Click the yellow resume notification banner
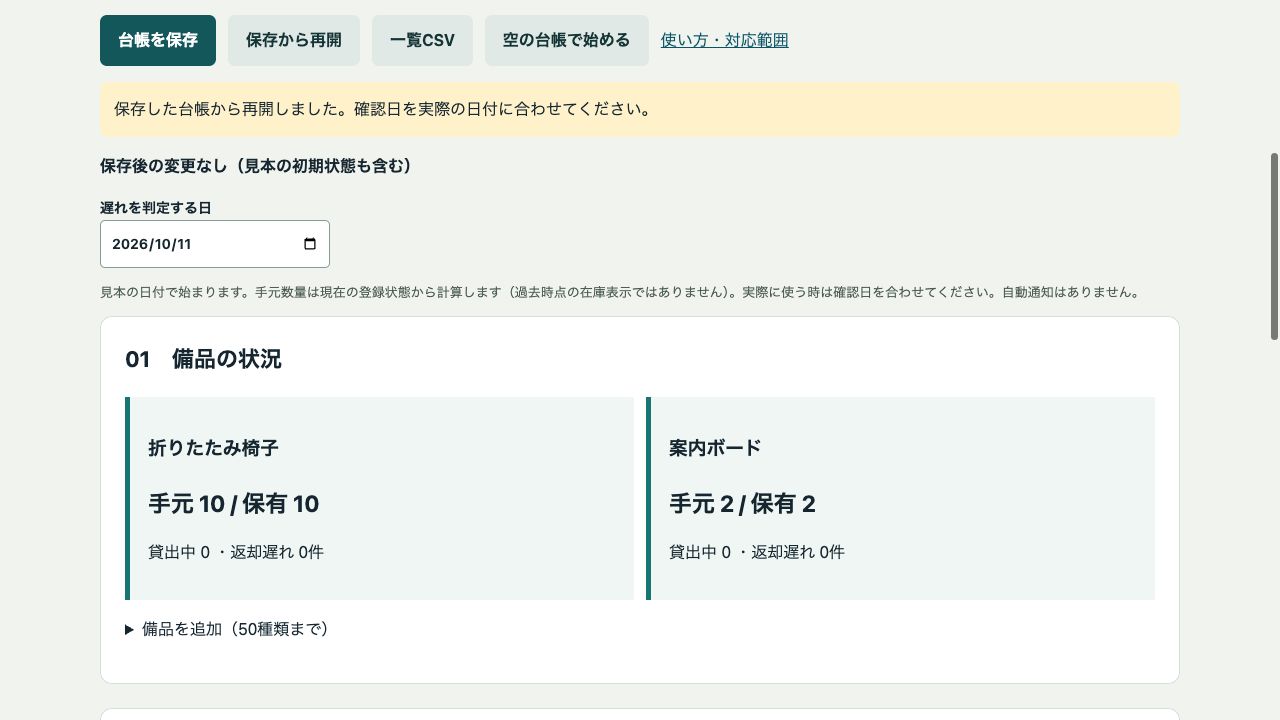Image resolution: width=1280 pixels, height=720 pixels. click(x=640, y=109)
